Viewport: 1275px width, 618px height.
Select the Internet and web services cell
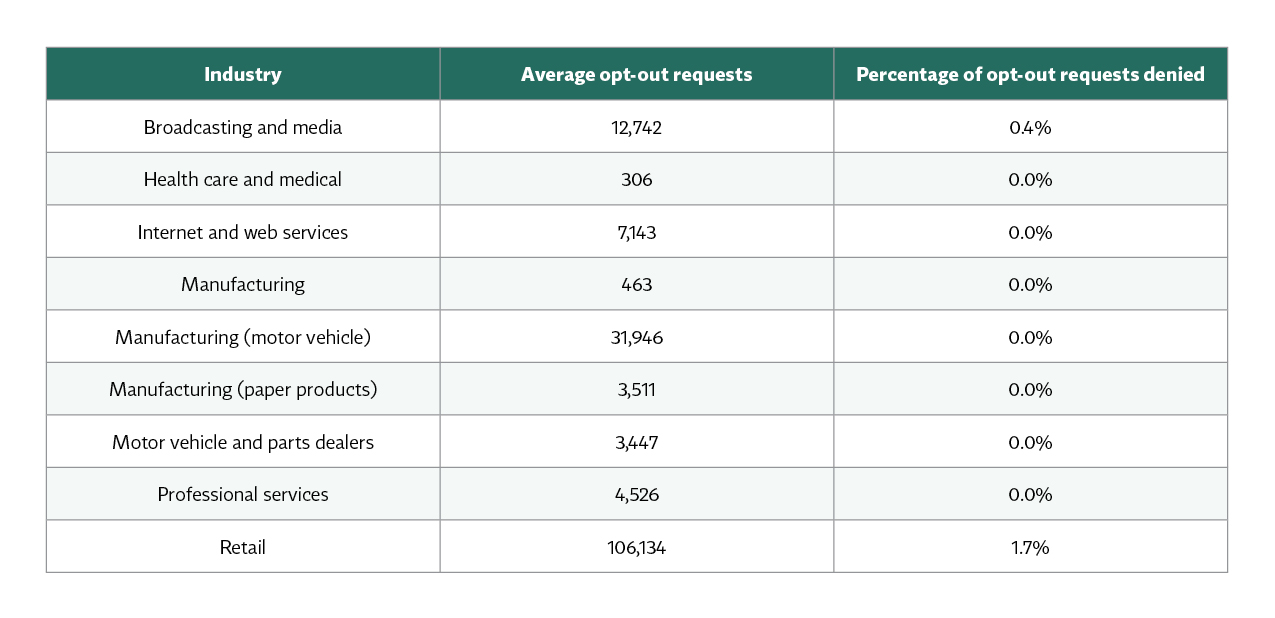[x=243, y=232]
